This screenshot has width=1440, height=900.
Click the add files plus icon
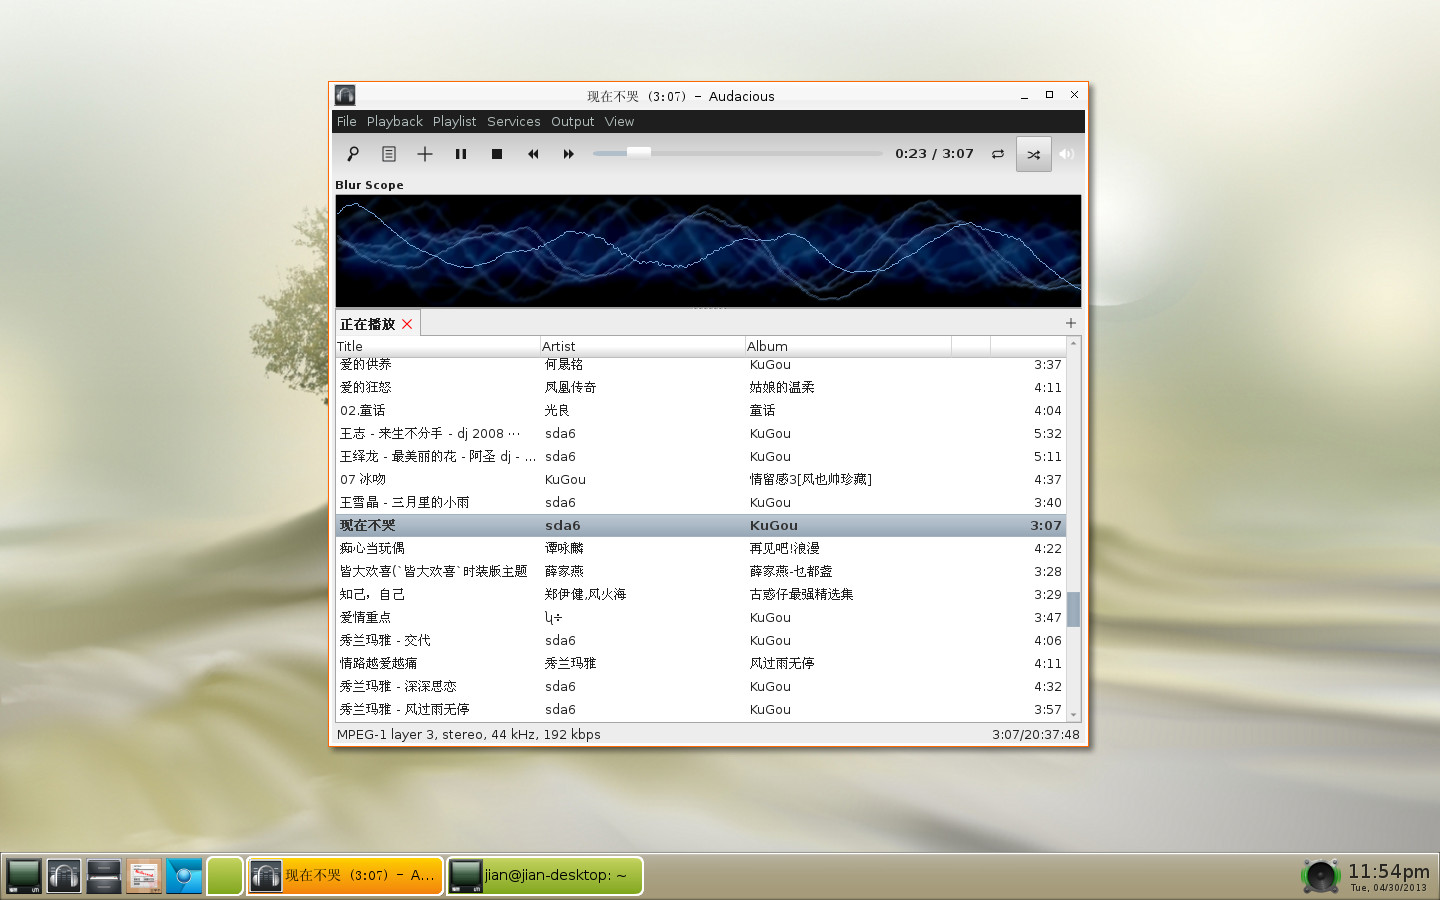(x=425, y=154)
